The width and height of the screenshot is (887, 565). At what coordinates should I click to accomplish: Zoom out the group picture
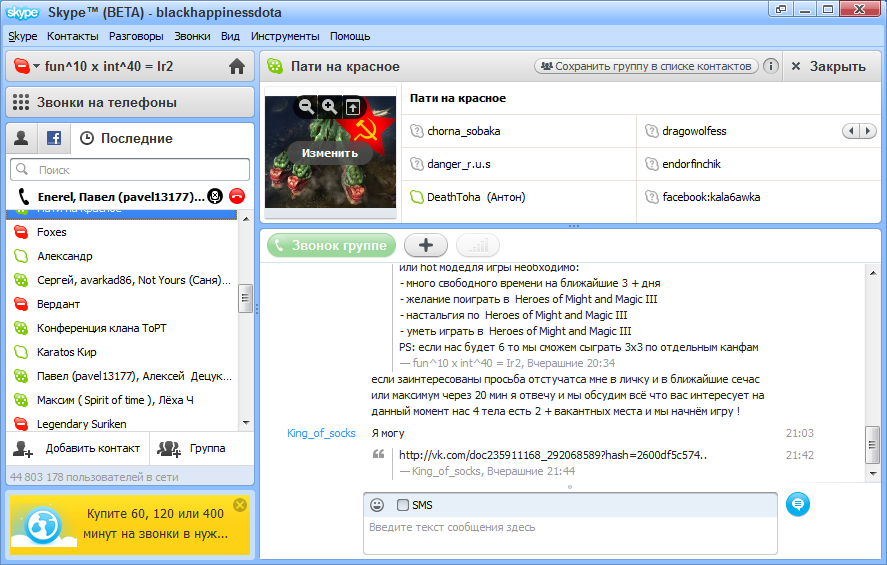[x=306, y=106]
